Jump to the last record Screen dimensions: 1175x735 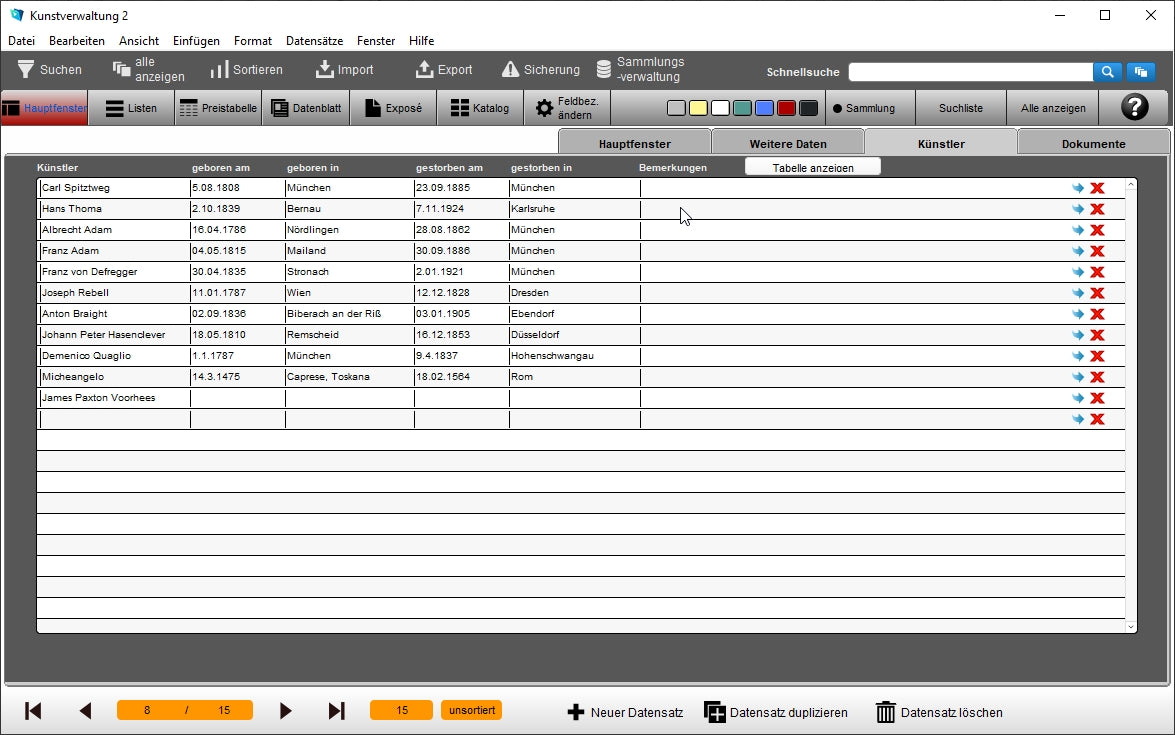click(x=337, y=711)
